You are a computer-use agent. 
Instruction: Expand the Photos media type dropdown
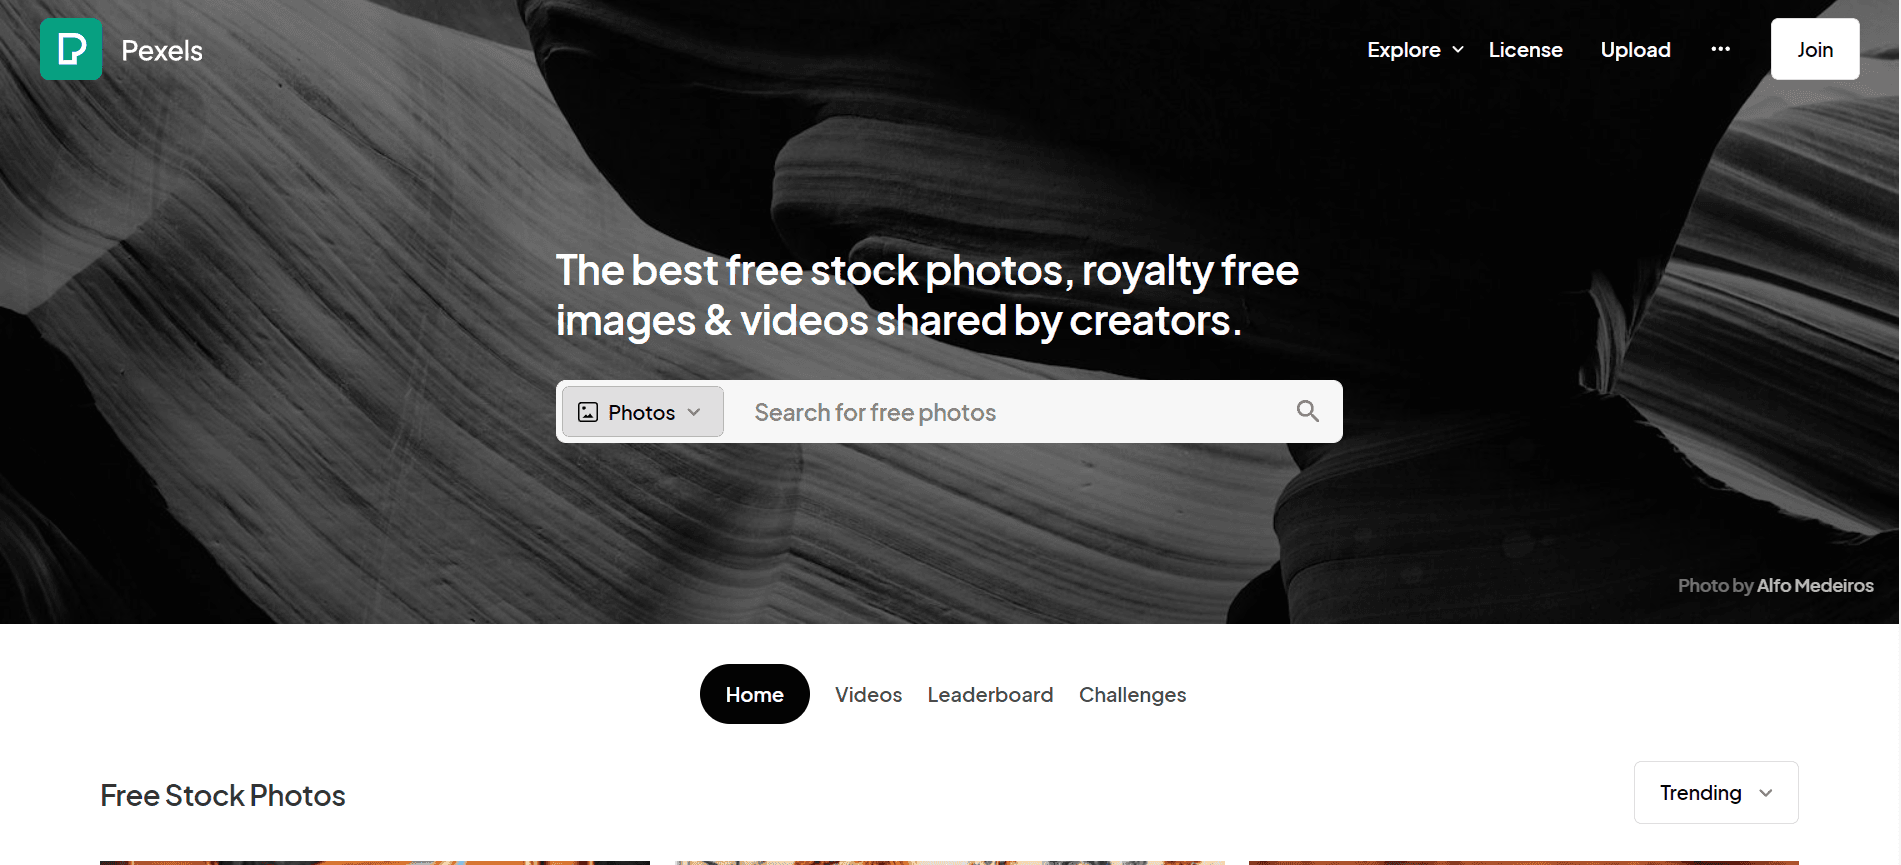pos(642,412)
